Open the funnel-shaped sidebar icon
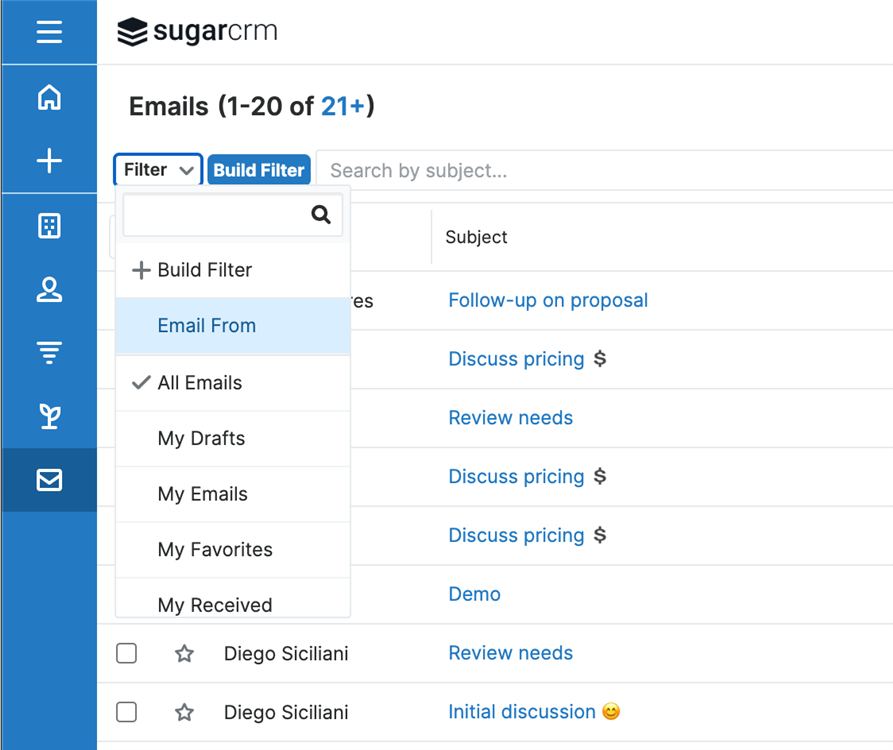This screenshot has height=750, width=893. [49, 352]
